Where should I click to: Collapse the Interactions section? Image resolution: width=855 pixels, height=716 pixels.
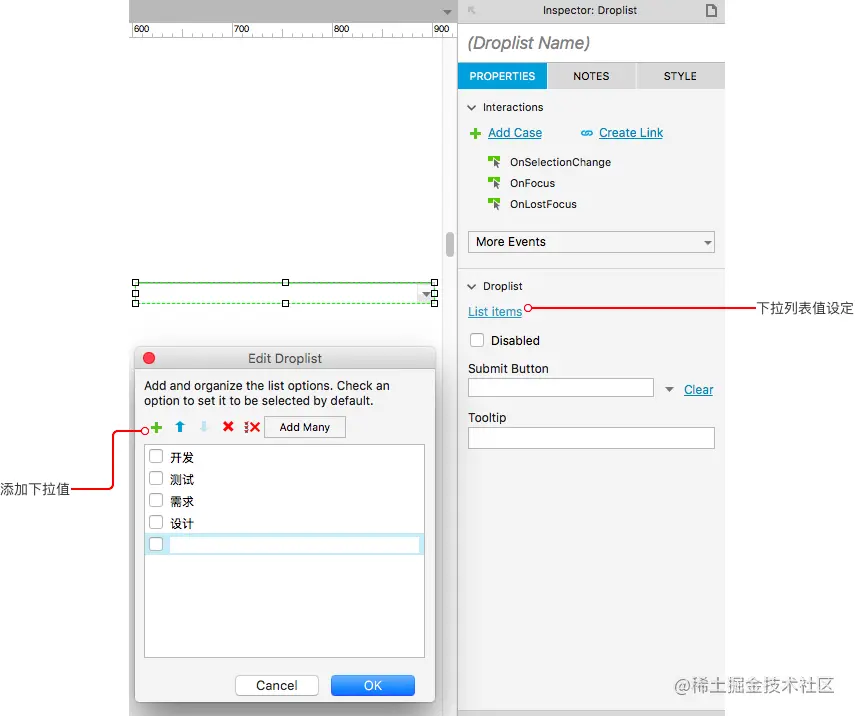472,107
